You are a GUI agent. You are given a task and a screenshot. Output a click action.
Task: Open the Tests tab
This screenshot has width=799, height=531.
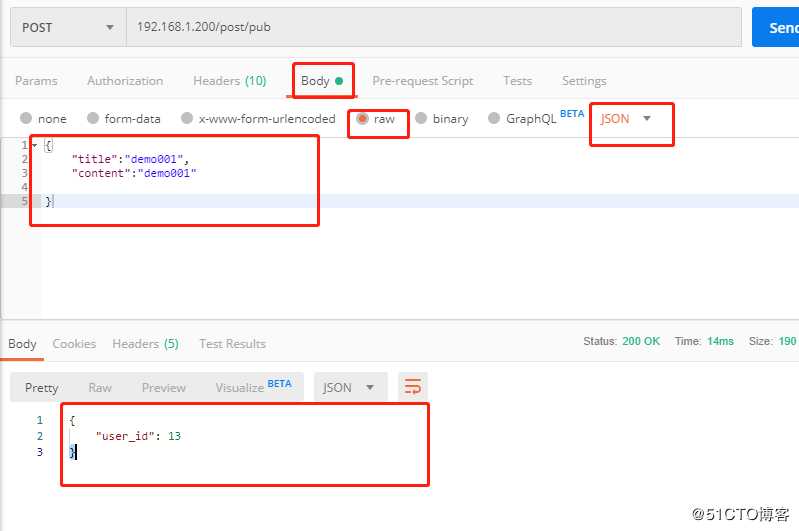point(517,81)
